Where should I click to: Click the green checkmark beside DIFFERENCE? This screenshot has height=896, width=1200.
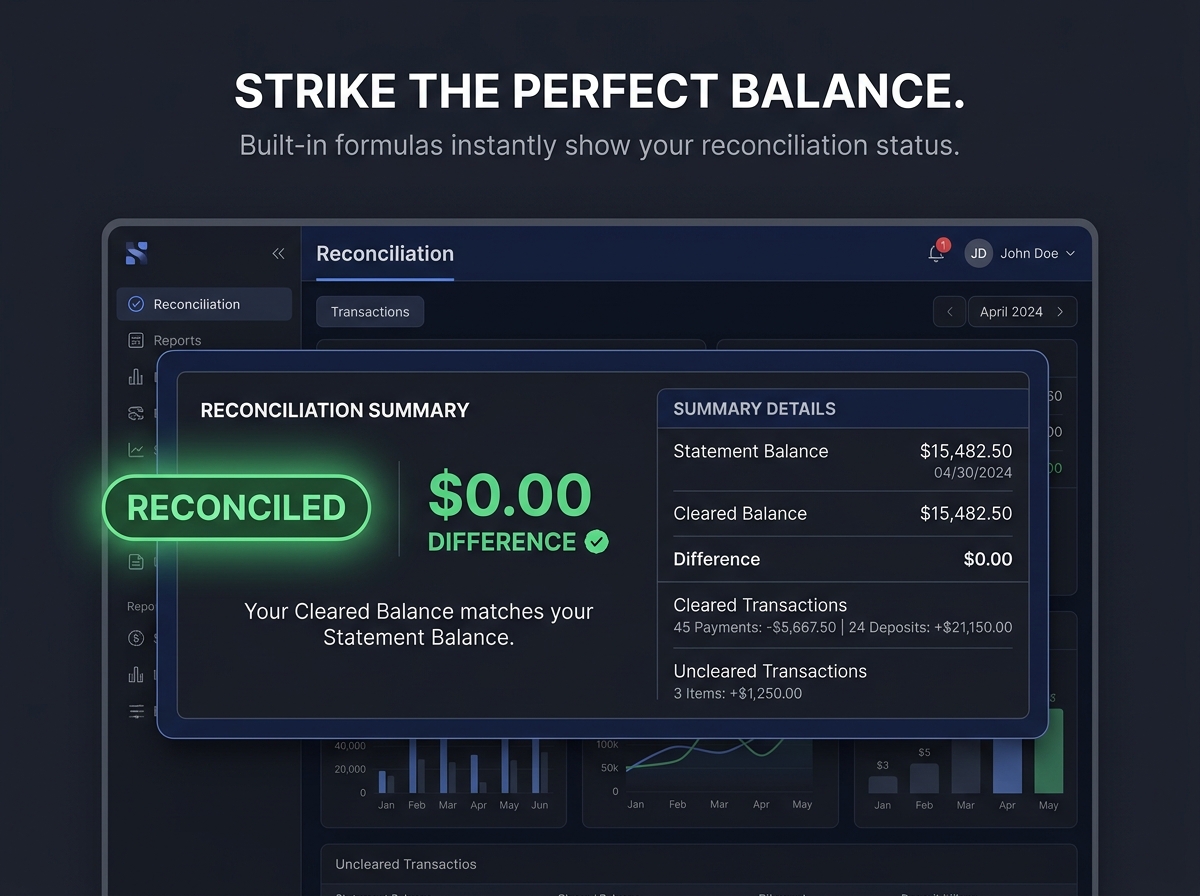597,542
